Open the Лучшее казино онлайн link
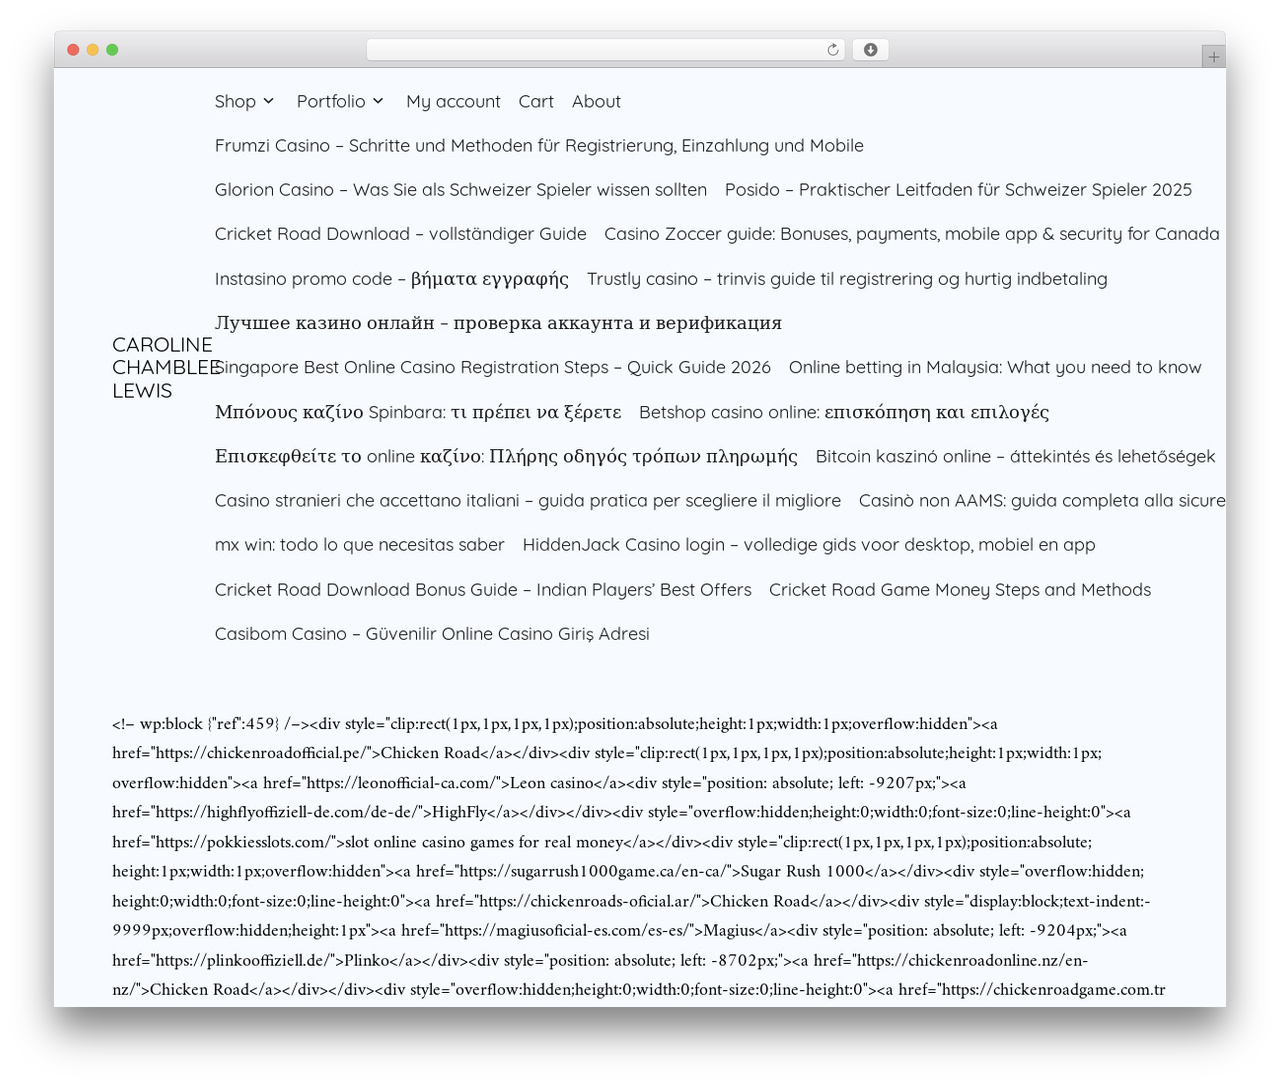The height and width of the screenshot is (1084, 1280). tap(498, 323)
